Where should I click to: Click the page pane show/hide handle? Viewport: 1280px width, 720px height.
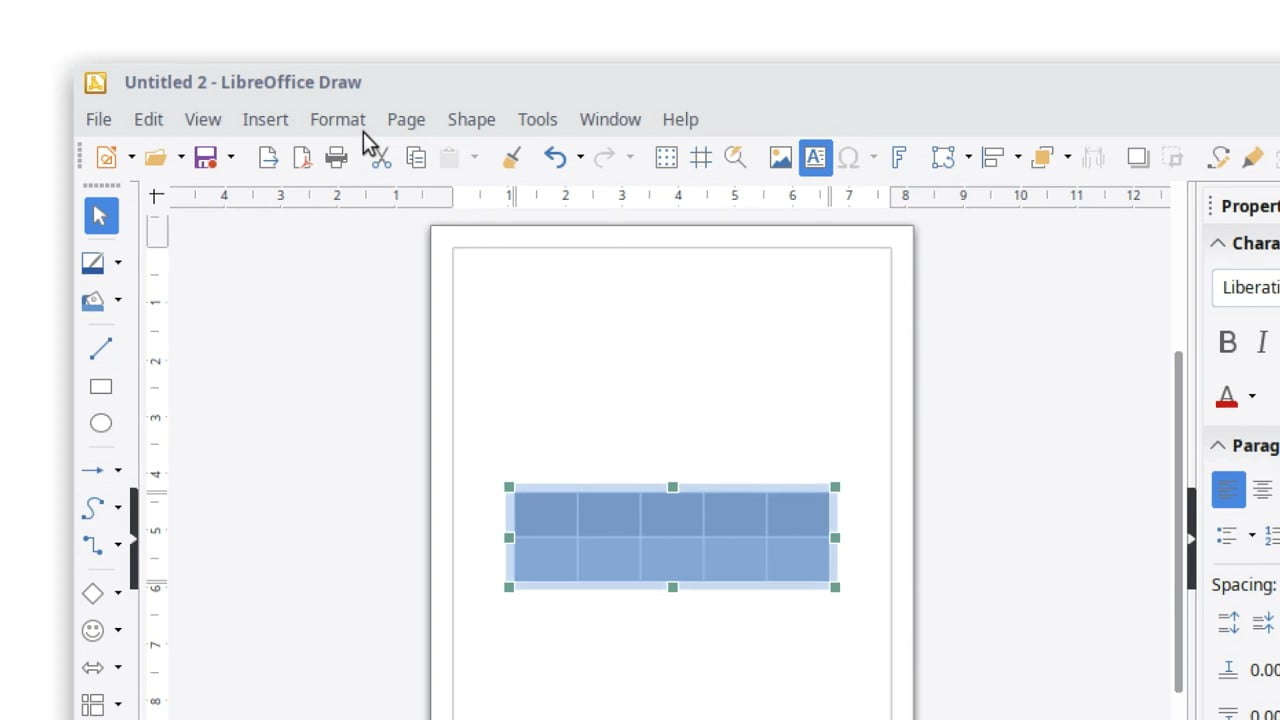coord(134,538)
